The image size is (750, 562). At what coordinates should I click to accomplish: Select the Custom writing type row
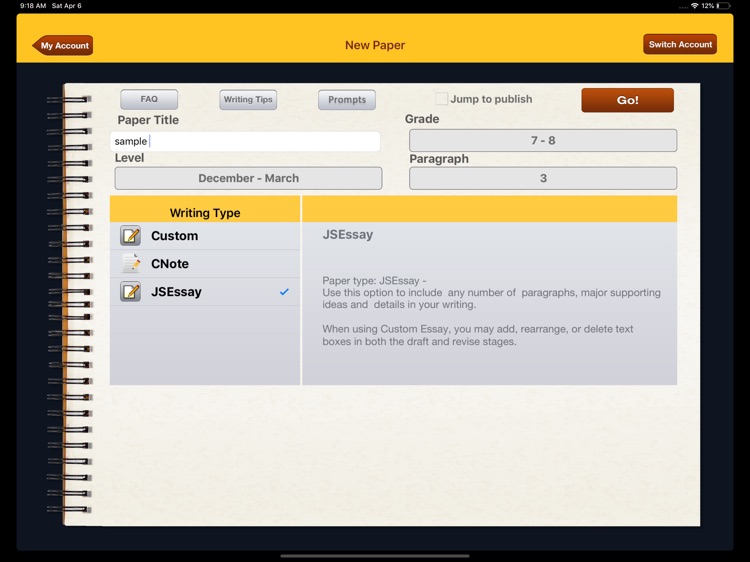point(205,236)
